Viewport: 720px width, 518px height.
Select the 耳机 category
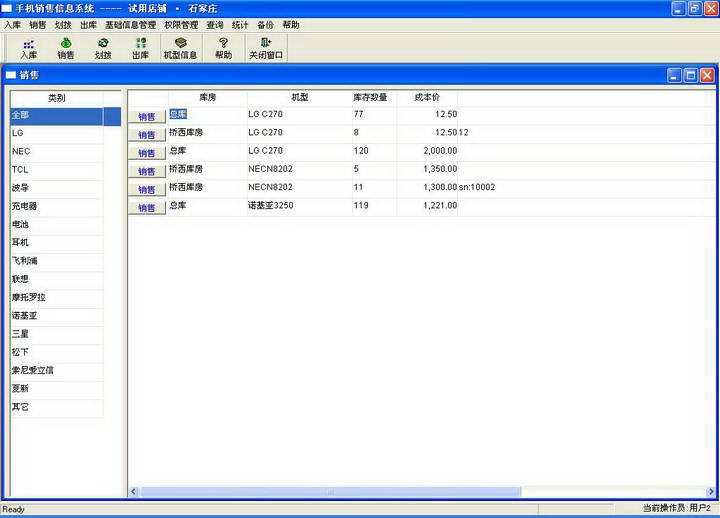56,243
